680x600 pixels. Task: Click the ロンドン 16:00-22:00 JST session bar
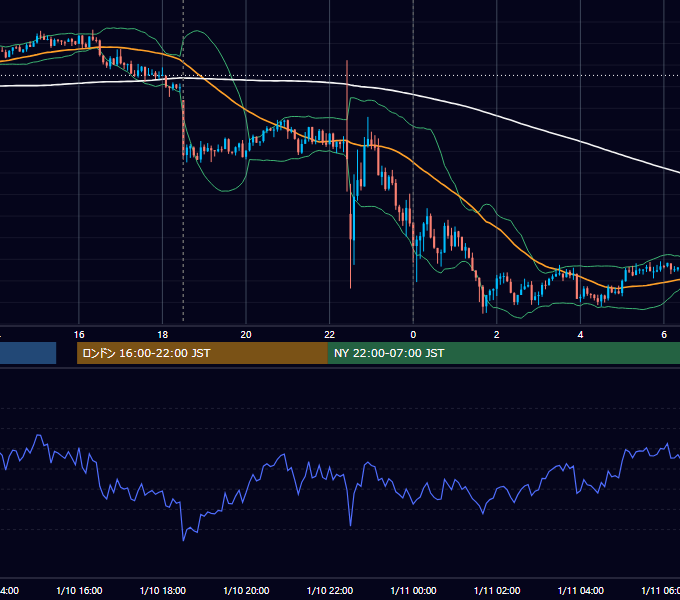pos(202,353)
